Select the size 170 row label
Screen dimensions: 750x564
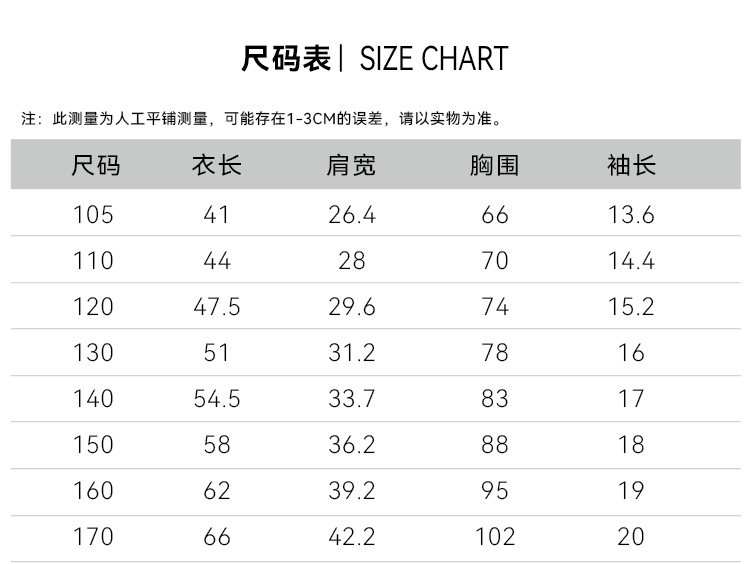(94, 537)
